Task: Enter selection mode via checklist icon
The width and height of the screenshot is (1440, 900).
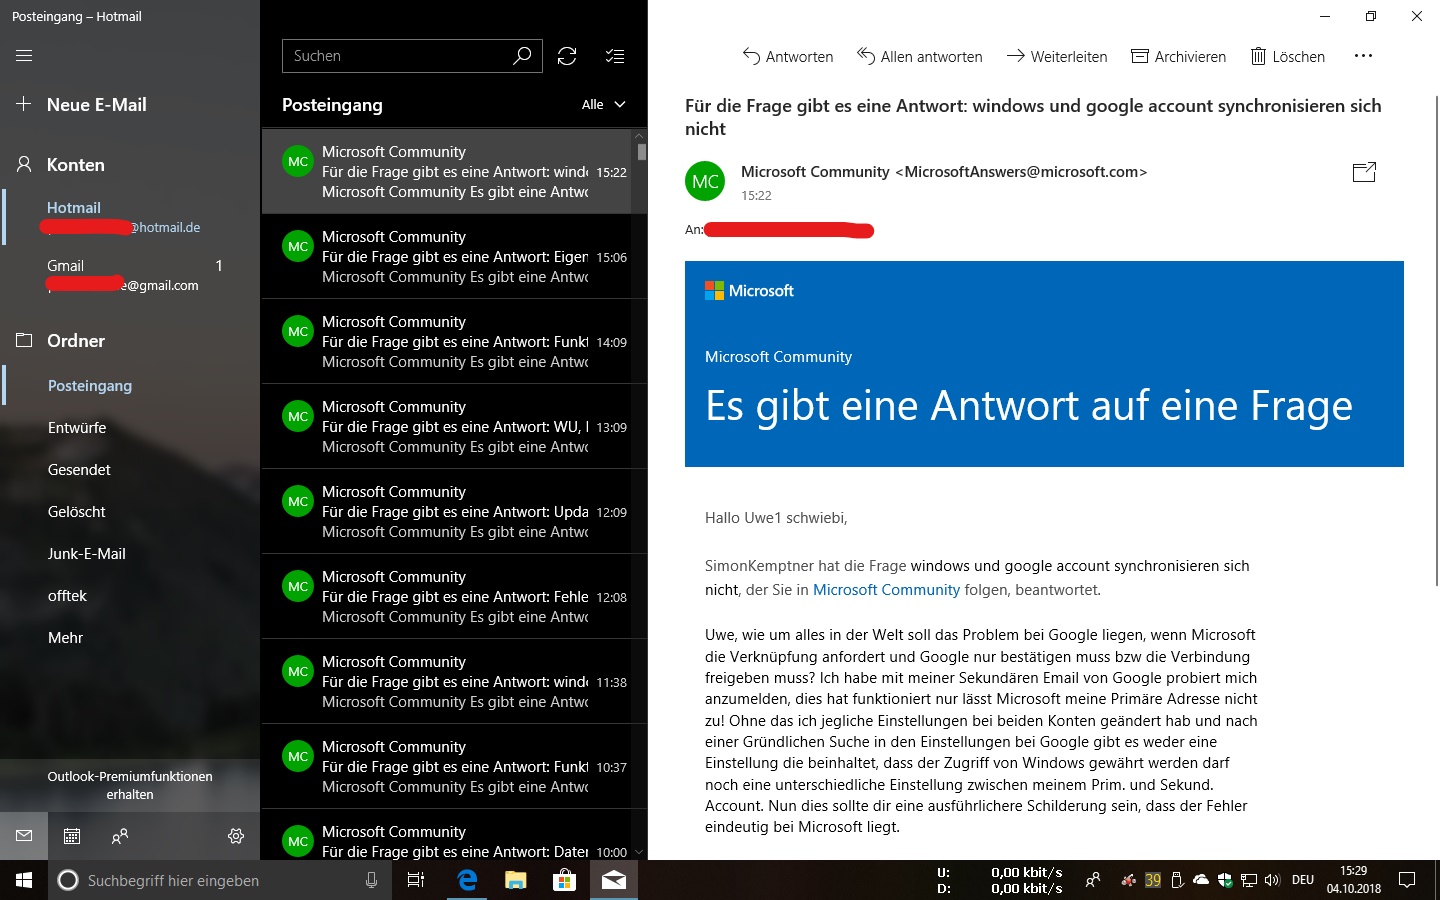Action: pyautogui.click(x=615, y=56)
